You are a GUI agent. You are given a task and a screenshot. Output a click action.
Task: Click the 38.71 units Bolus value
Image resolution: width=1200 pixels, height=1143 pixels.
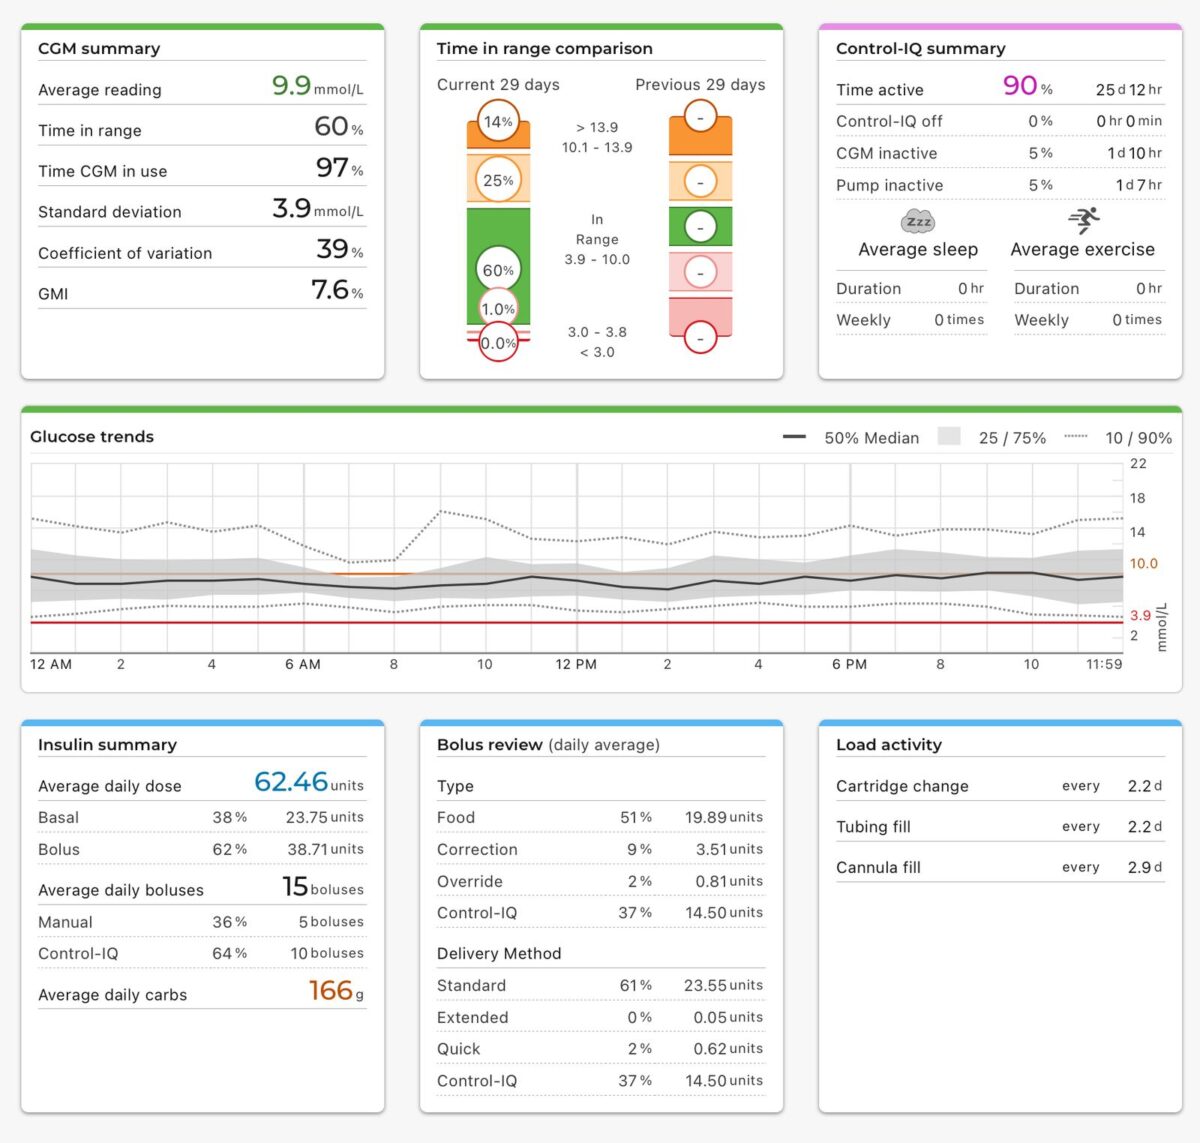(325, 849)
